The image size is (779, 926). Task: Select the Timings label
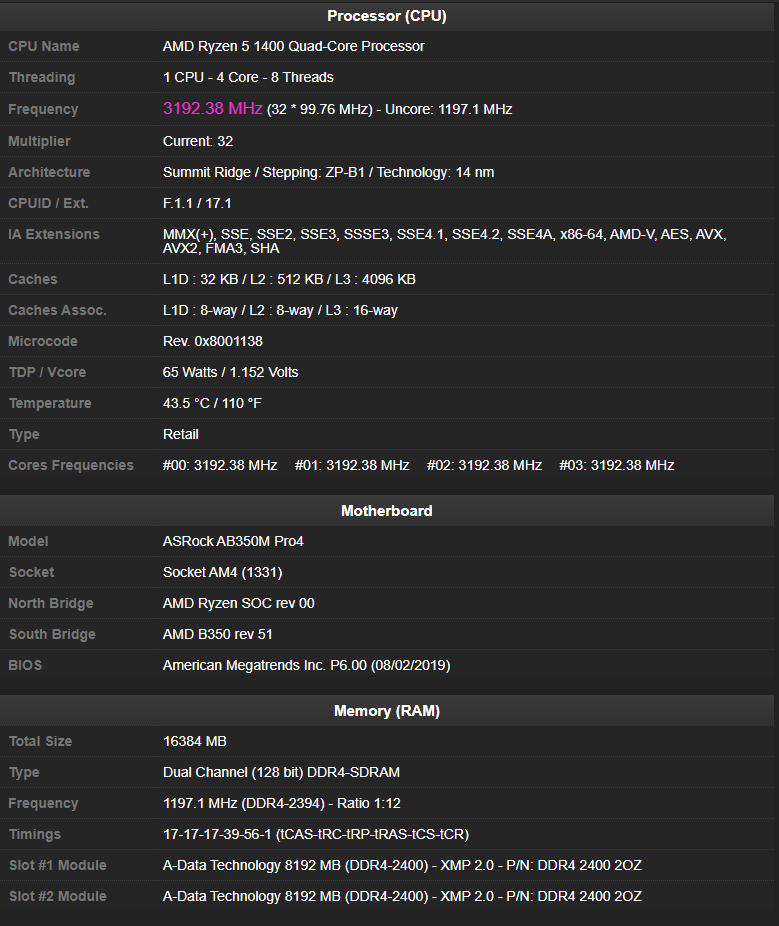(35, 834)
